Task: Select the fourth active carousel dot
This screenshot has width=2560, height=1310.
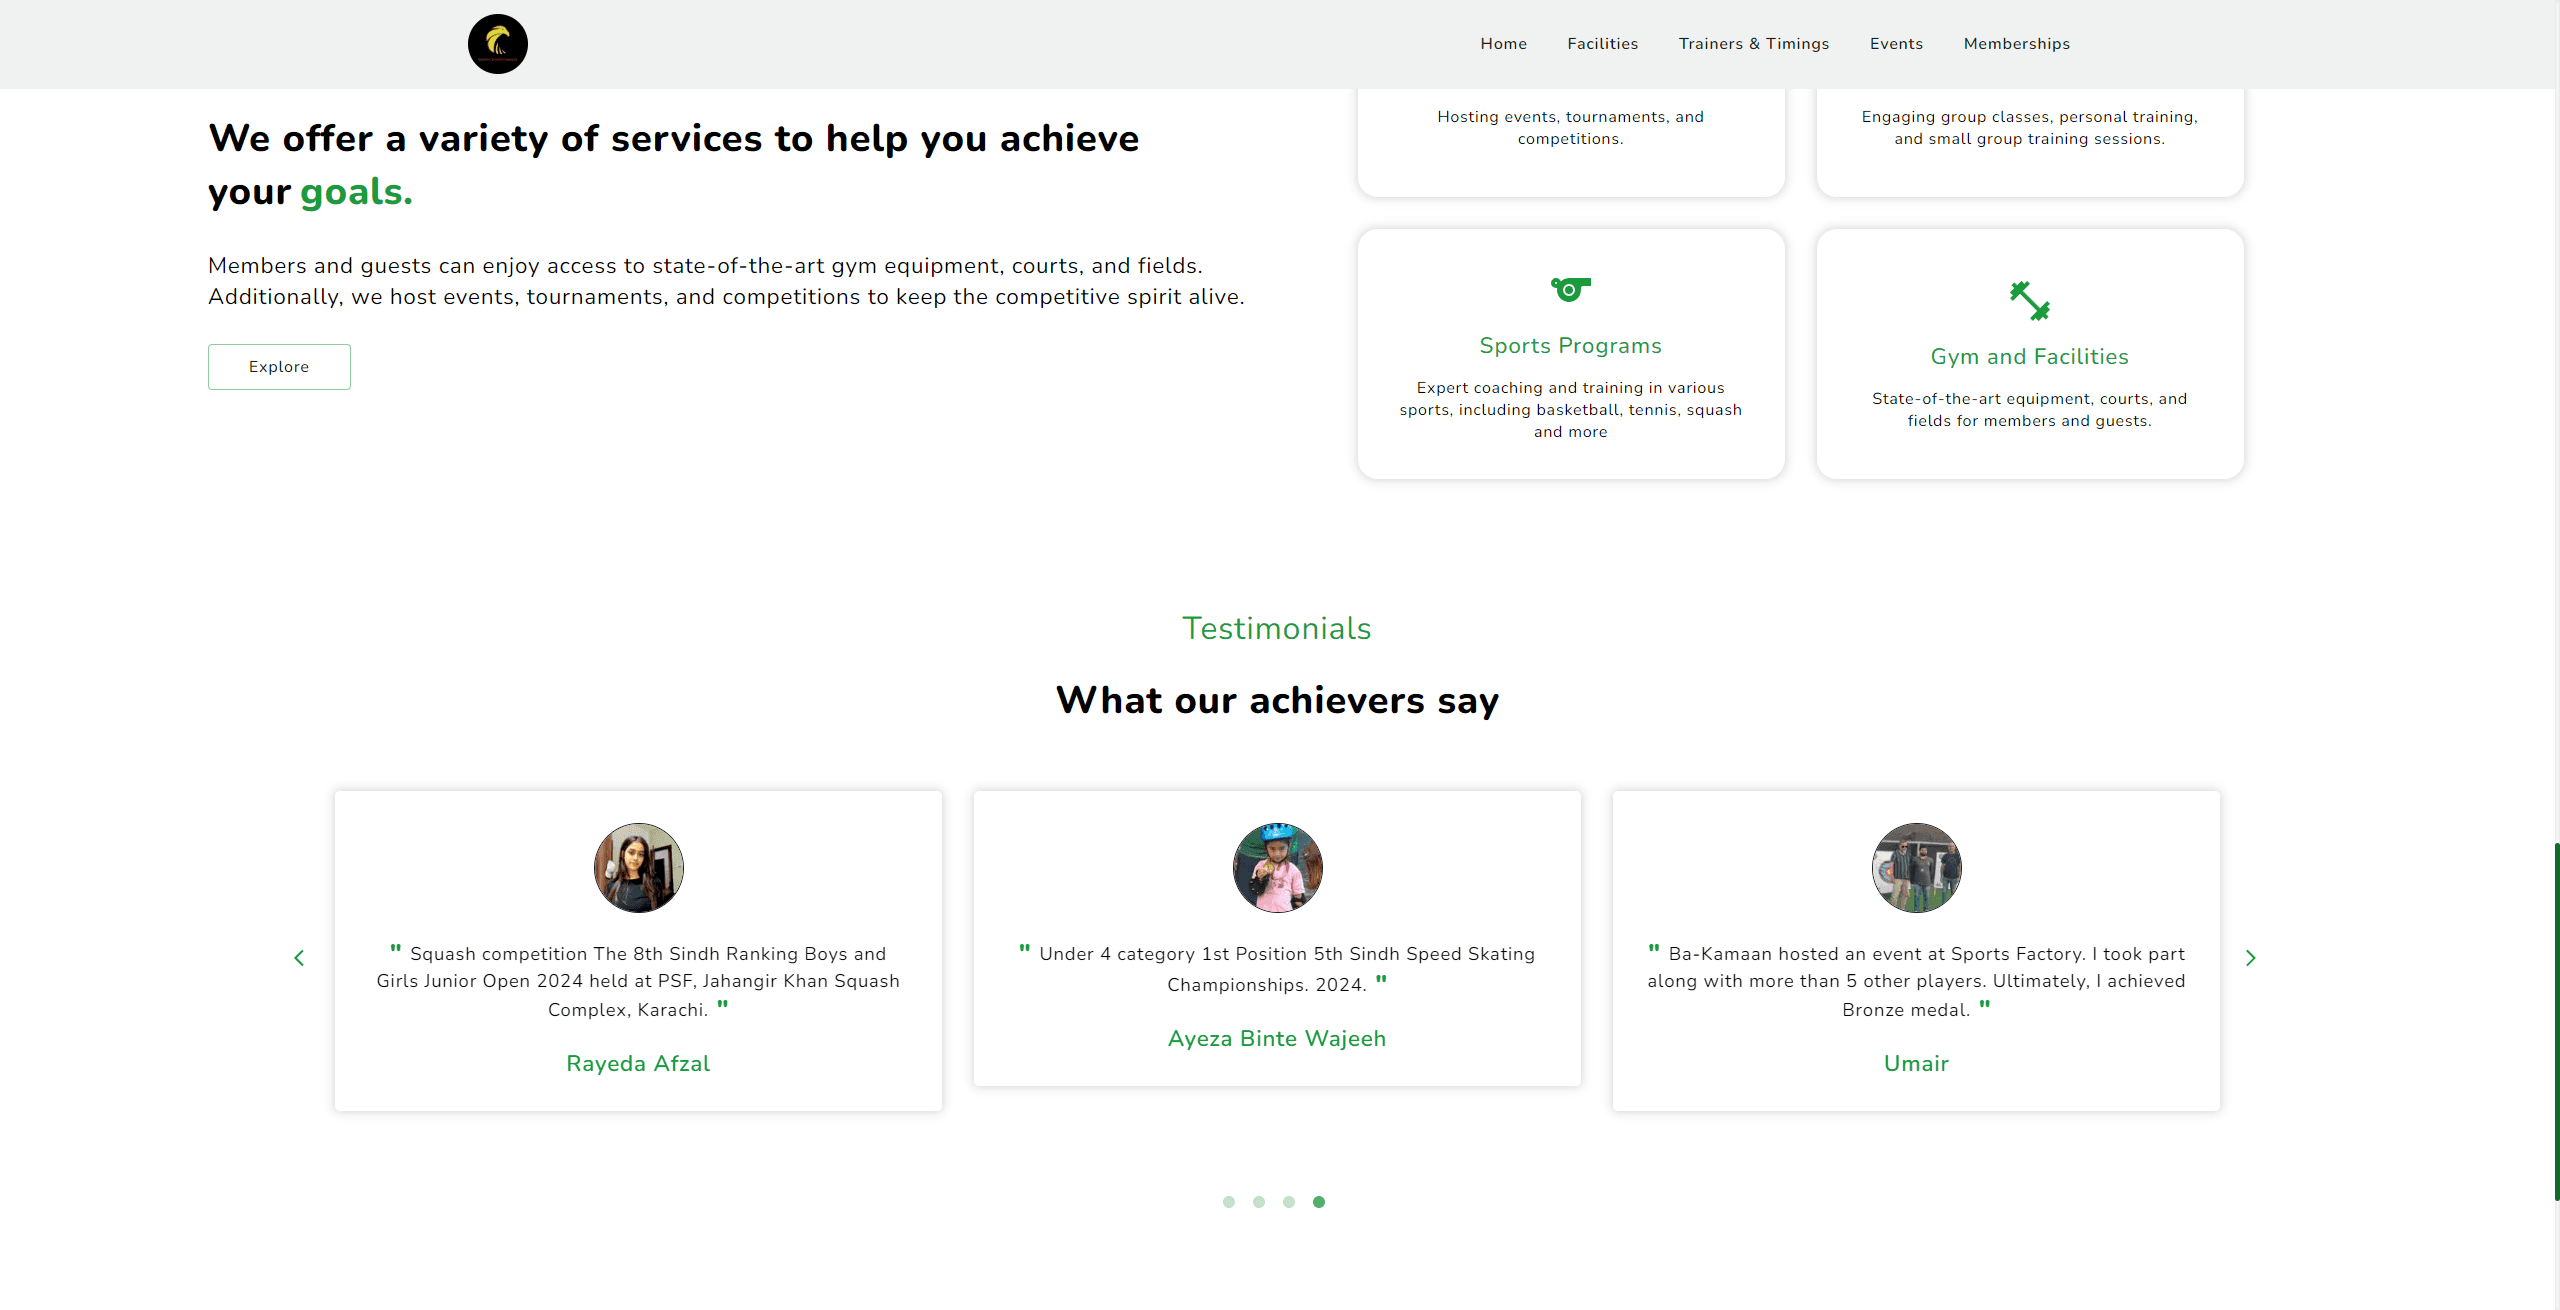Action: tap(1319, 1202)
